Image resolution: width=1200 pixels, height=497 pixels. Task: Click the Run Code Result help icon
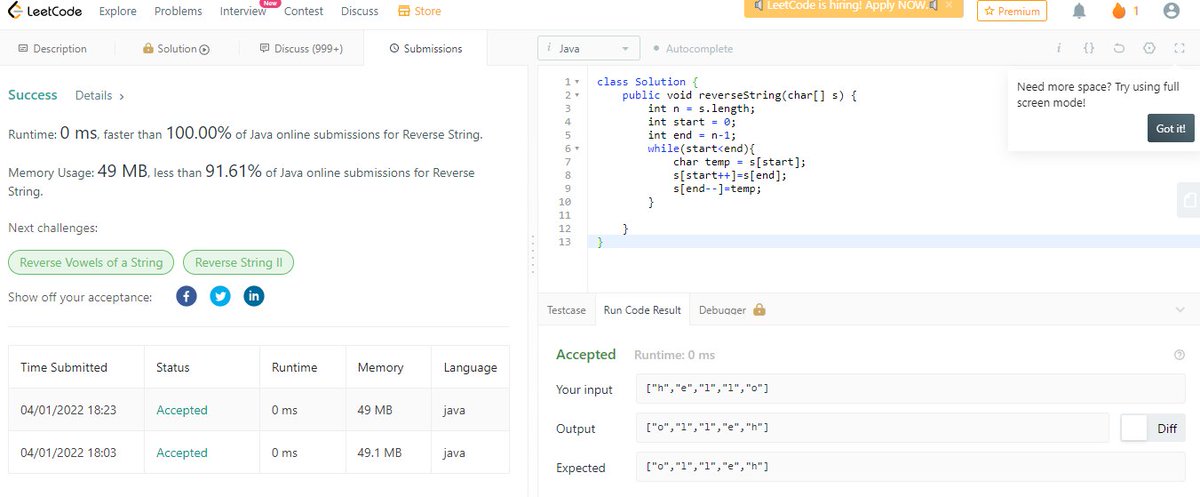click(1179, 355)
